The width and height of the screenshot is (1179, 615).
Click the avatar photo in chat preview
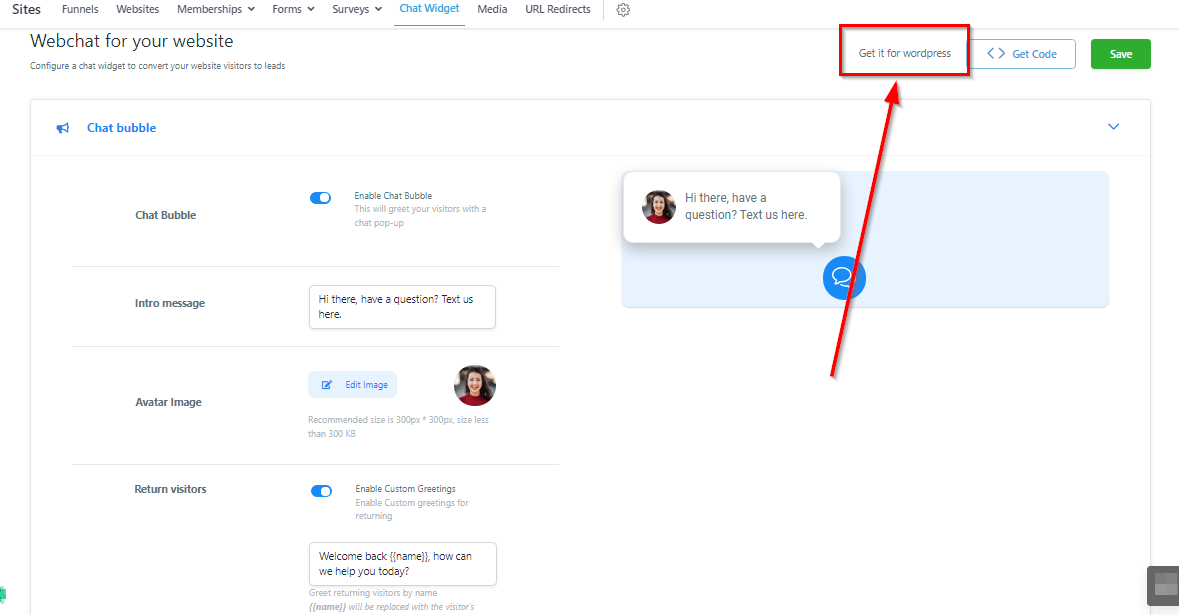click(659, 207)
